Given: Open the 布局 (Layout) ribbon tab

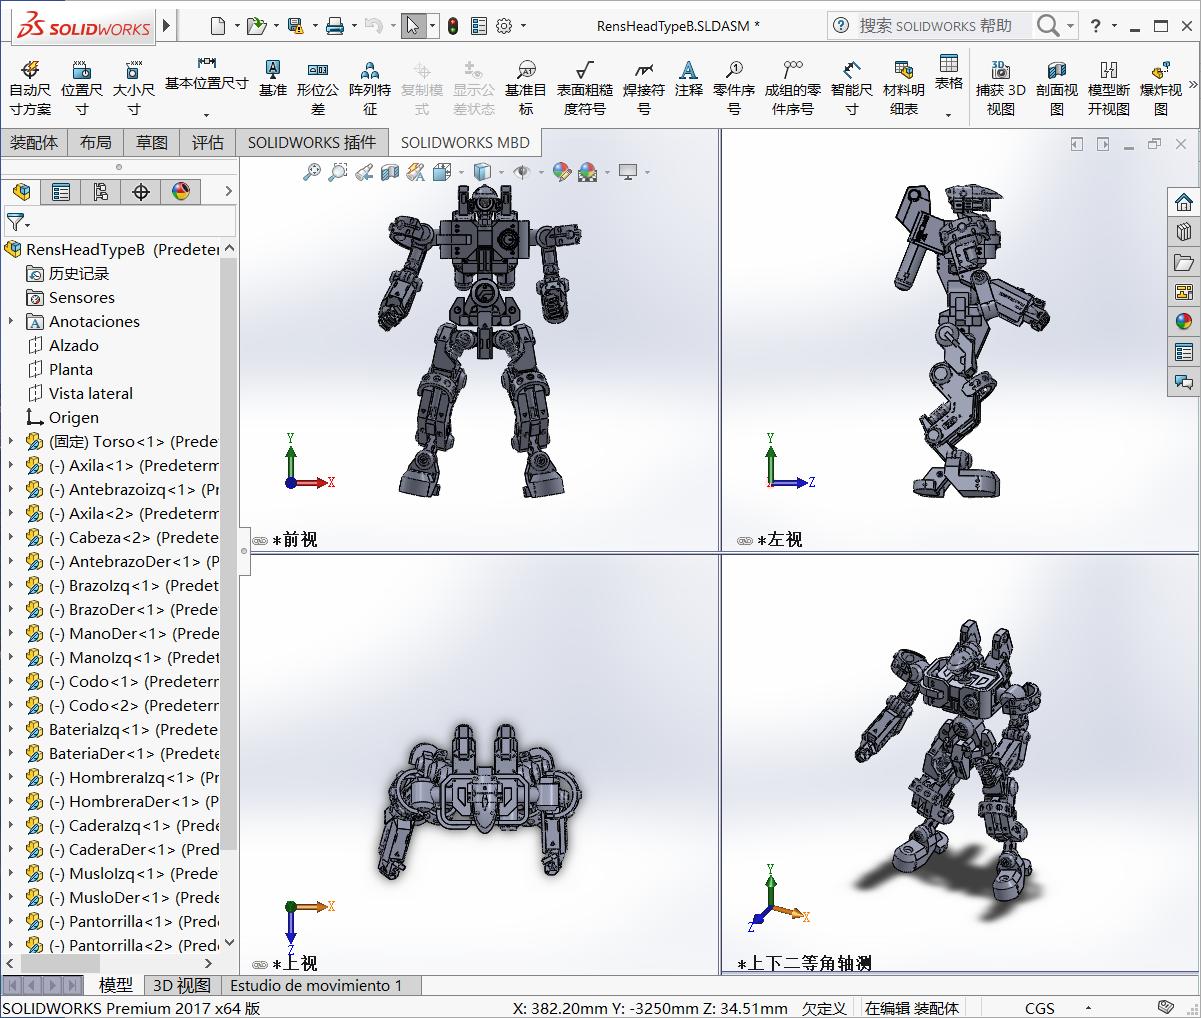Looking at the screenshot, I should tap(96, 143).
